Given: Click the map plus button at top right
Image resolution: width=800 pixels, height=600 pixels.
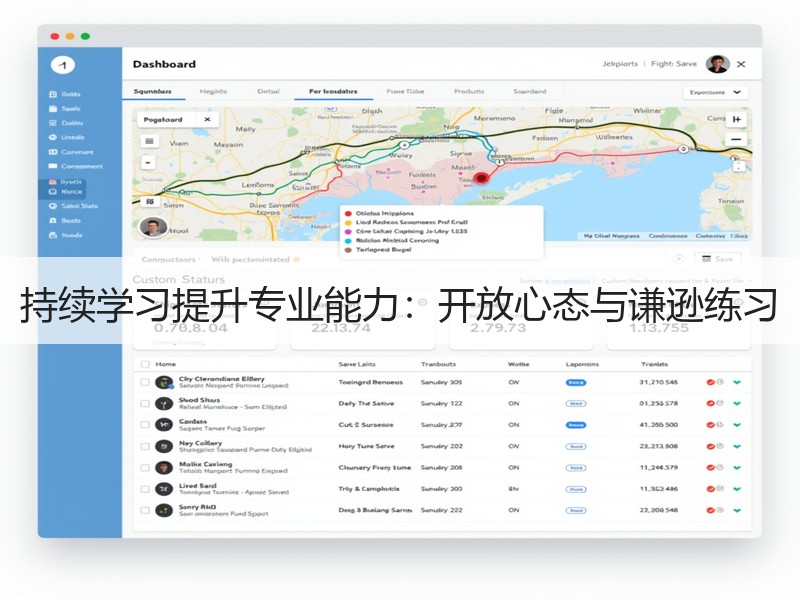Looking at the screenshot, I should pyautogui.click(x=736, y=119).
